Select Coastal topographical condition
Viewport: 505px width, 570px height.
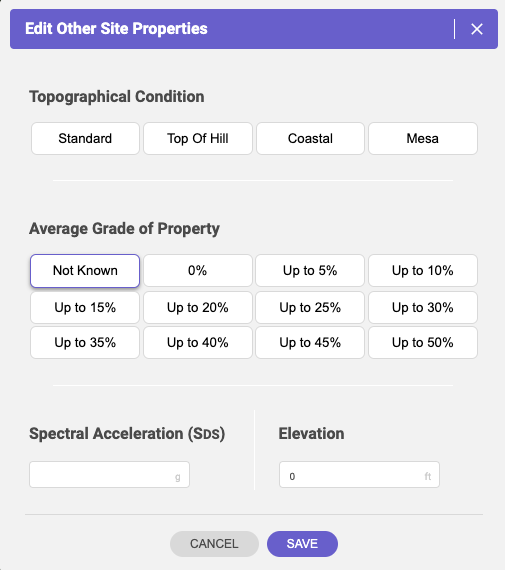[310, 139]
